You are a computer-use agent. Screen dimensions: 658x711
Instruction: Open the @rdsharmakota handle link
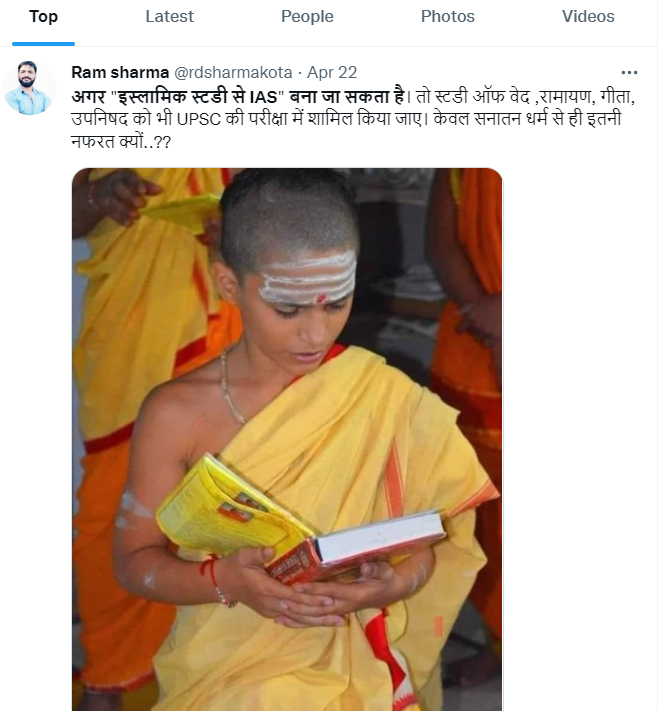(x=233, y=73)
